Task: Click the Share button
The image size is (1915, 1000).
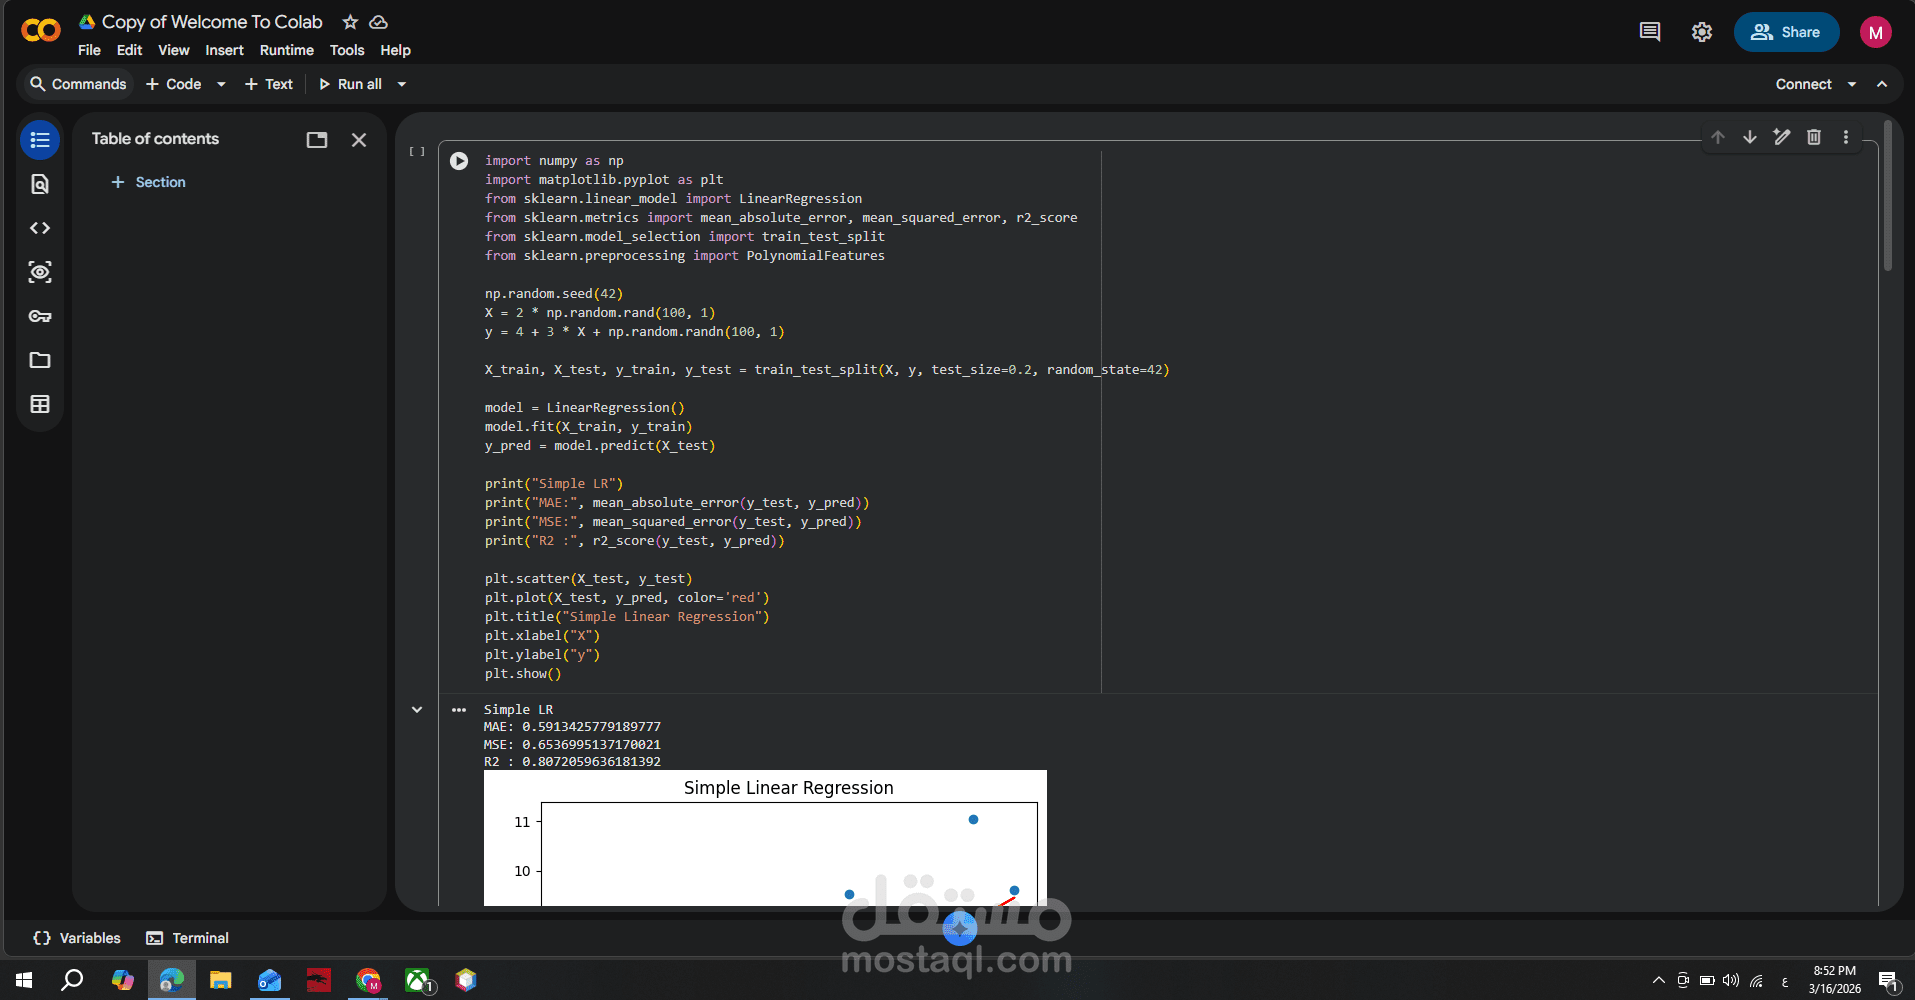Action: click(1786, 32)
